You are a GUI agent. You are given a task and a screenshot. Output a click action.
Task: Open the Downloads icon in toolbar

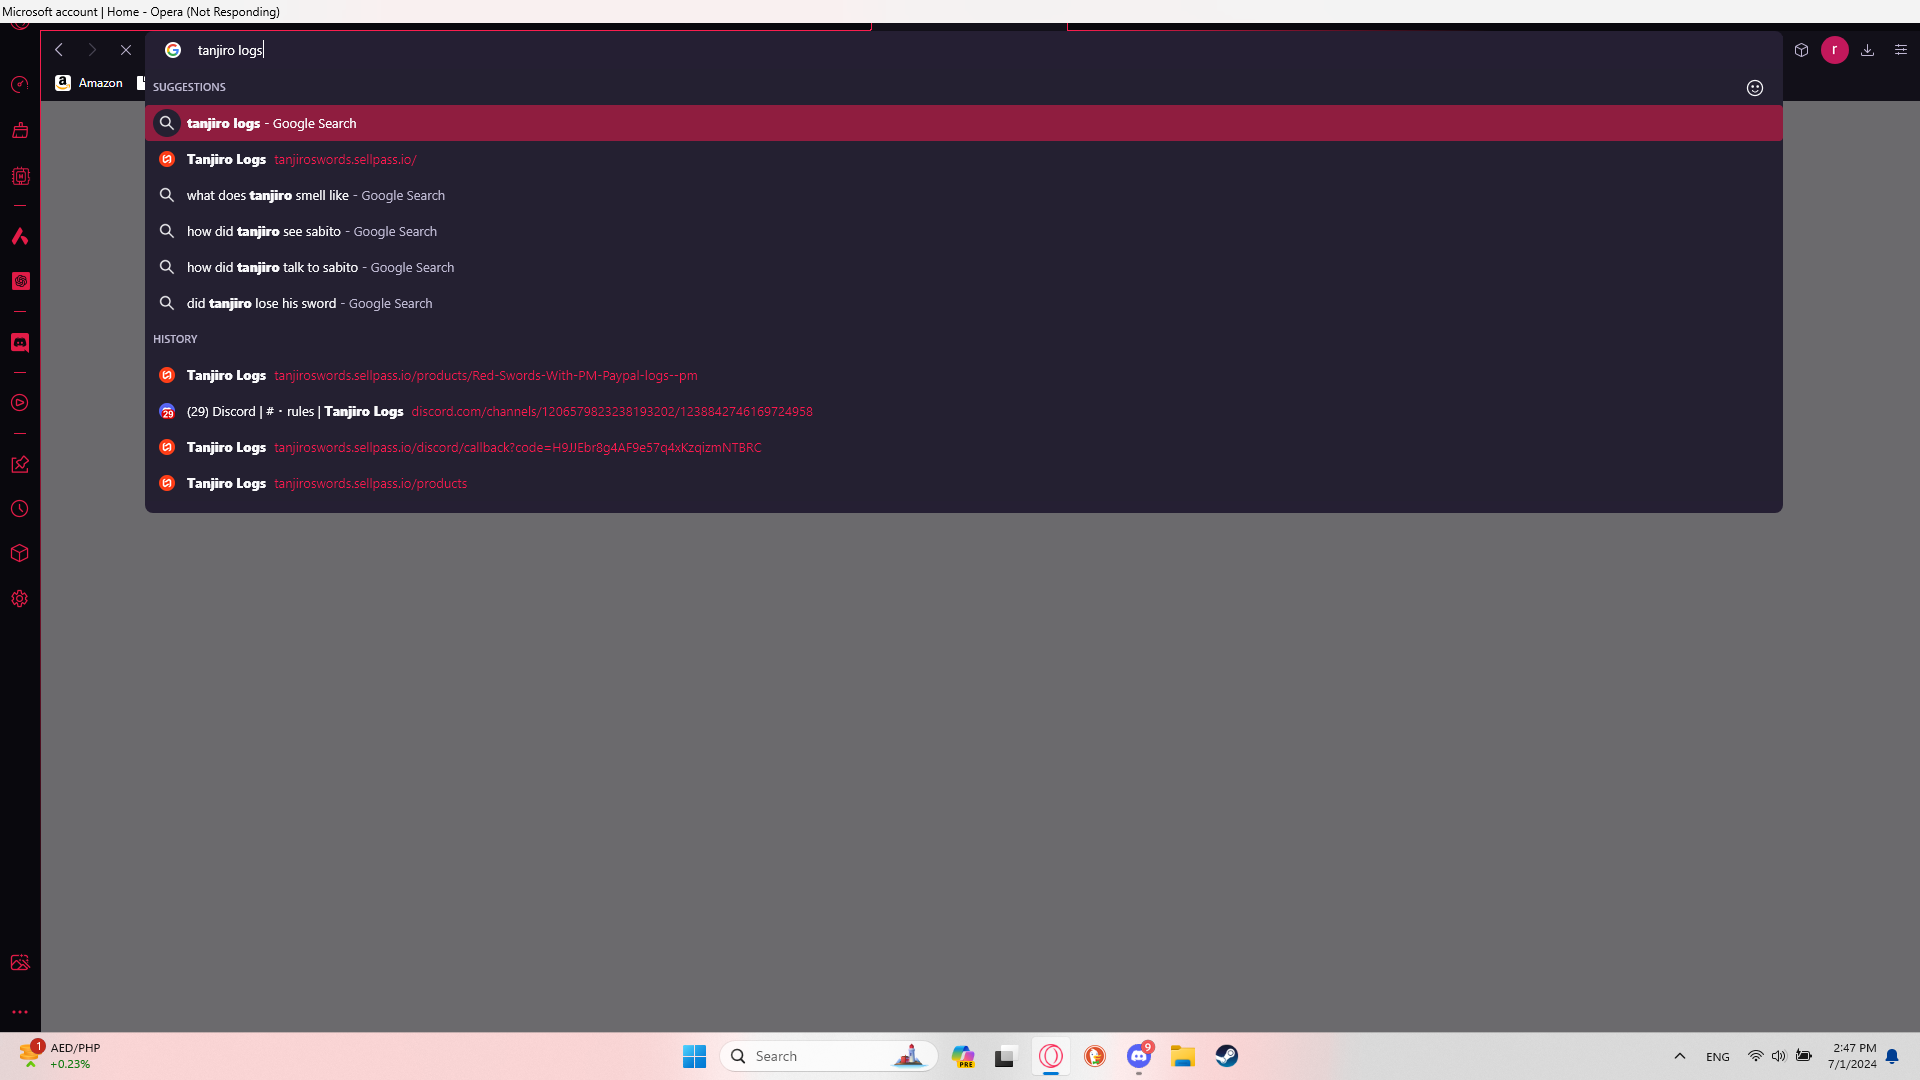click(1867, 50)
